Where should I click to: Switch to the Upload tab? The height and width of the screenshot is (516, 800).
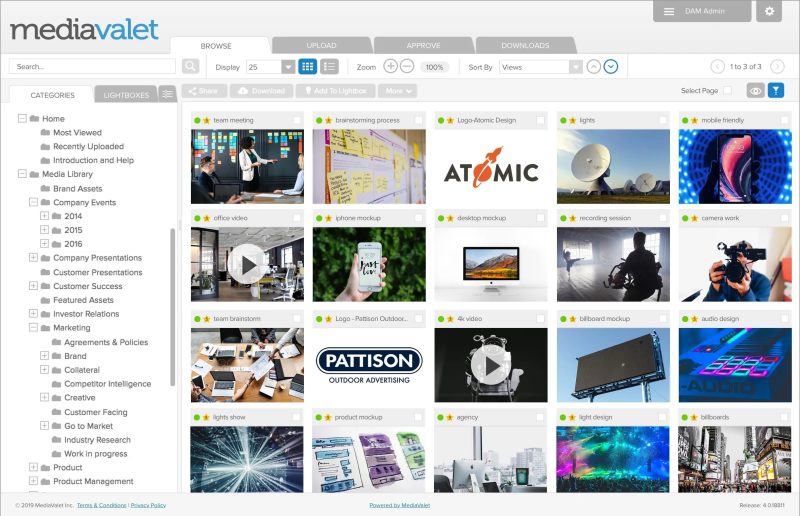[321, 45]
